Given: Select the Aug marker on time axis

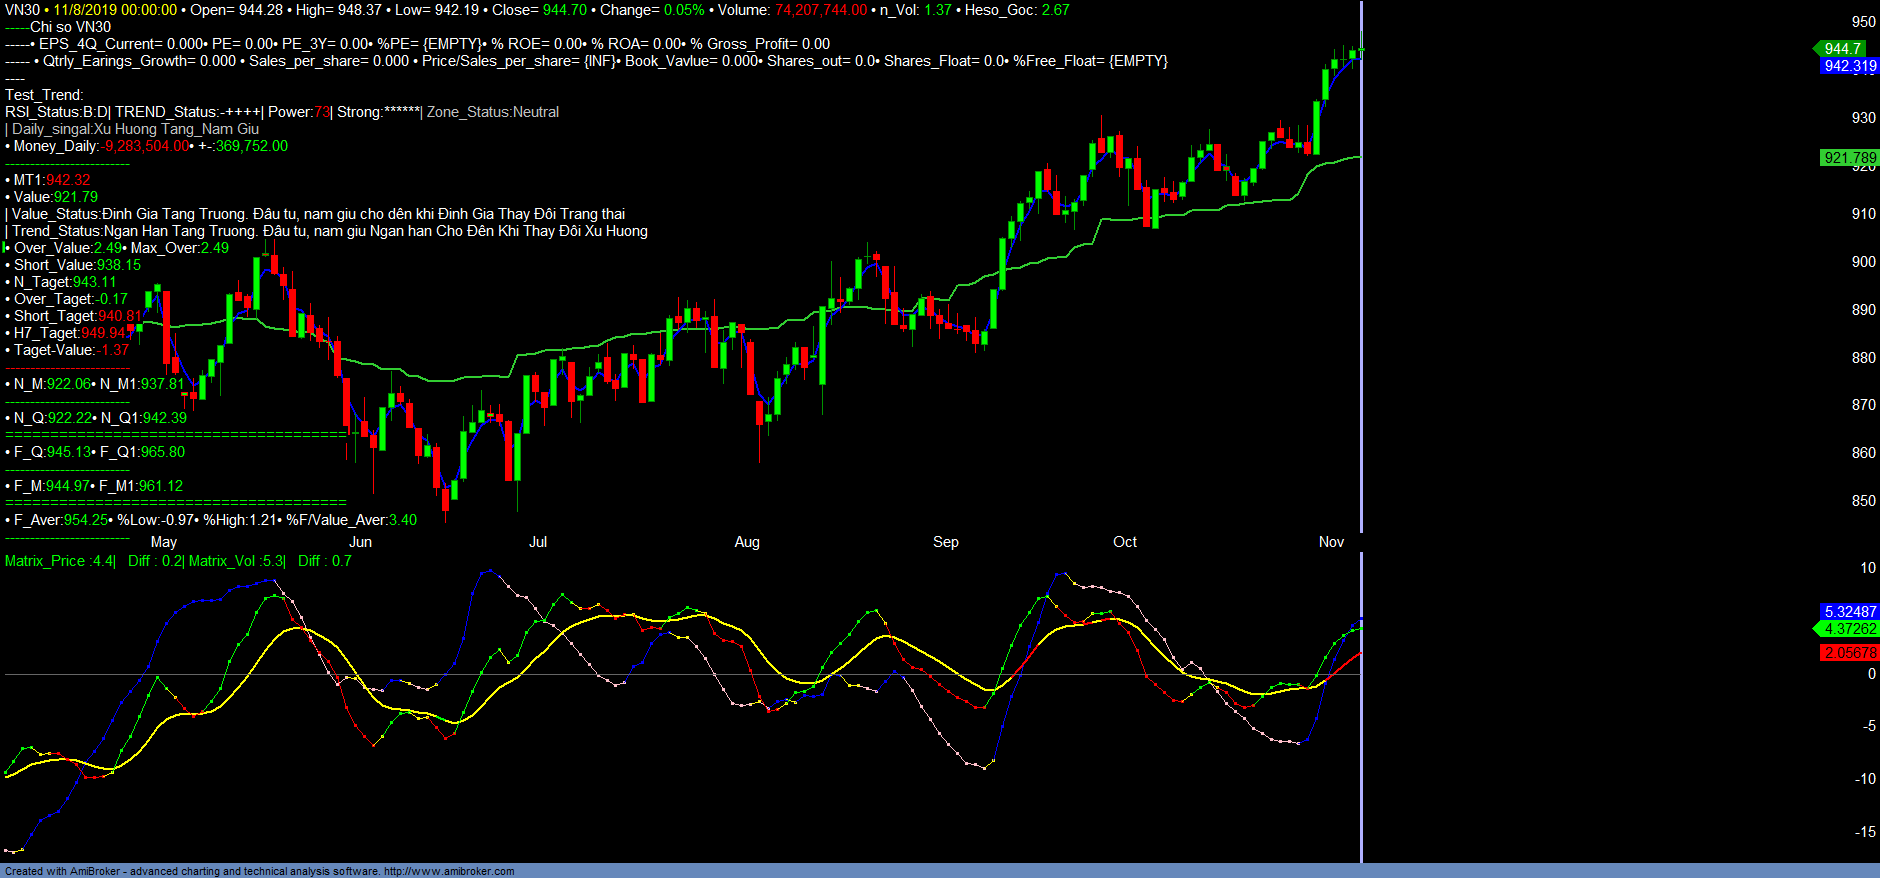Looking at the screenshot, I should (747, 542).
